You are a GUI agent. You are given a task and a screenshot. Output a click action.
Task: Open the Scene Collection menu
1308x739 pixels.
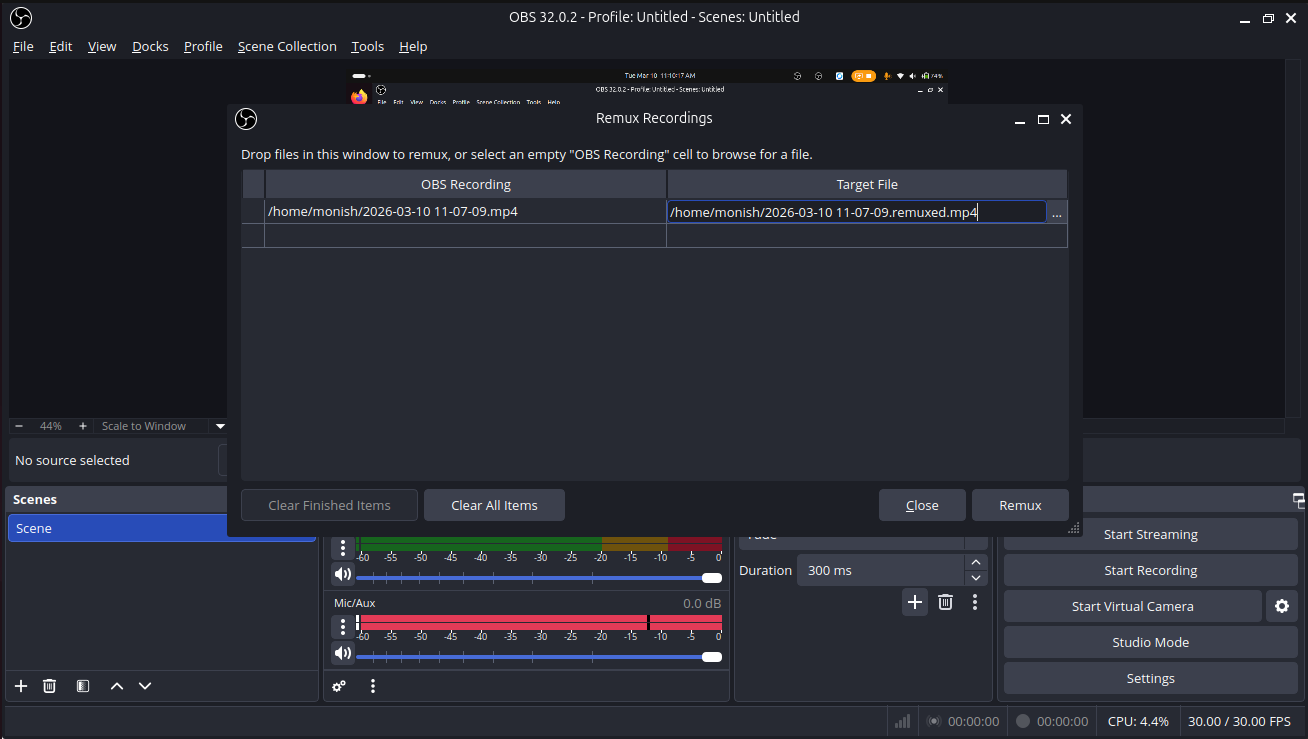[x=287, y=46]
